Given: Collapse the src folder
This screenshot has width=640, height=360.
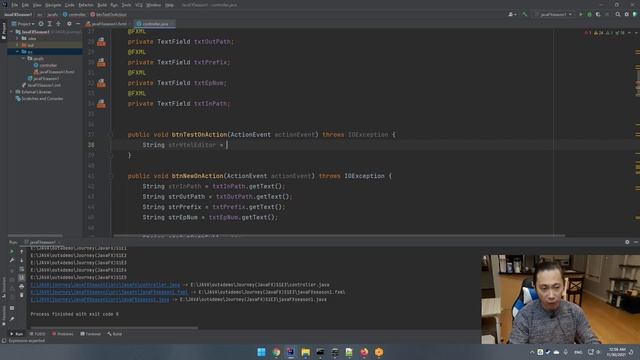Looking at the screenshot, I should click(x=18, y=52).
